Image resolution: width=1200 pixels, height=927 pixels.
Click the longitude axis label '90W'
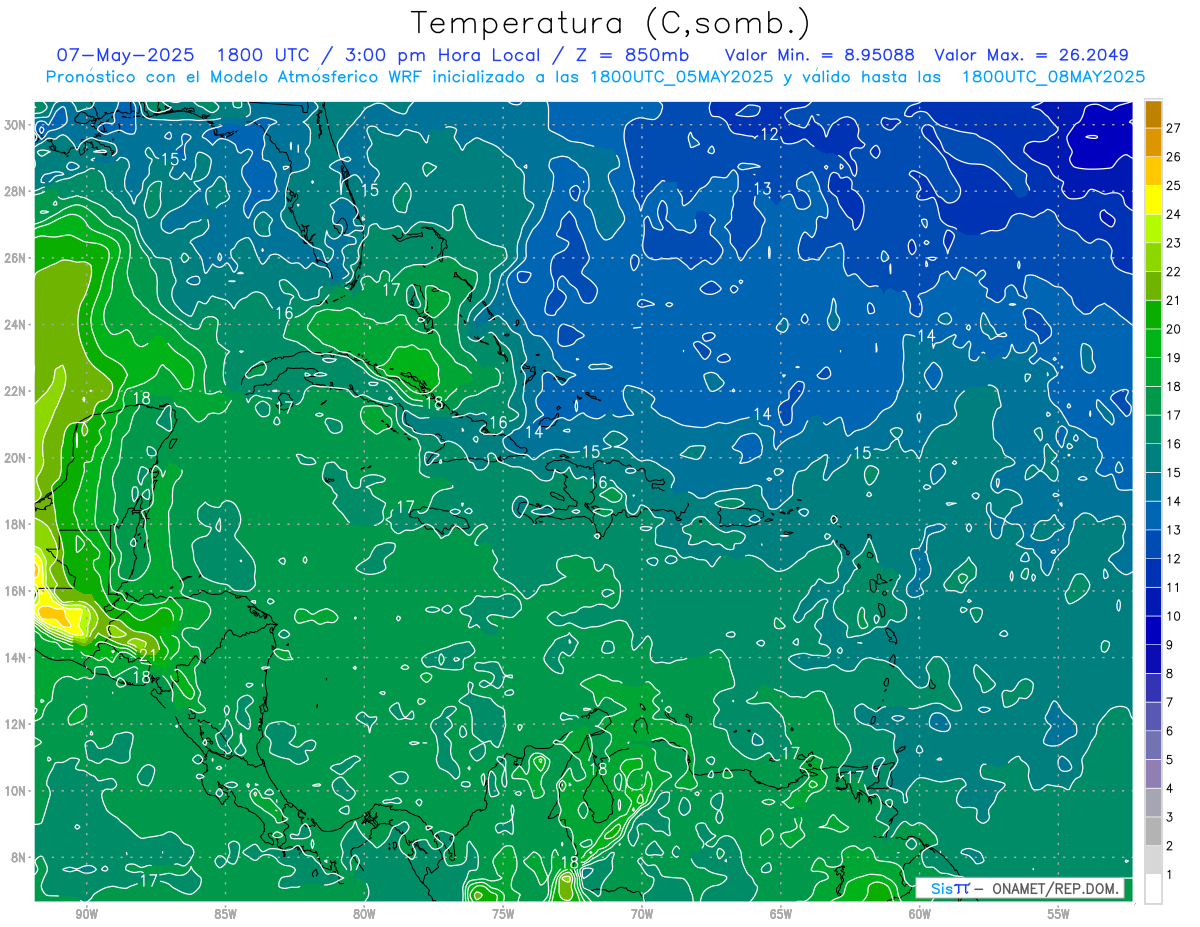pos(86,914)
